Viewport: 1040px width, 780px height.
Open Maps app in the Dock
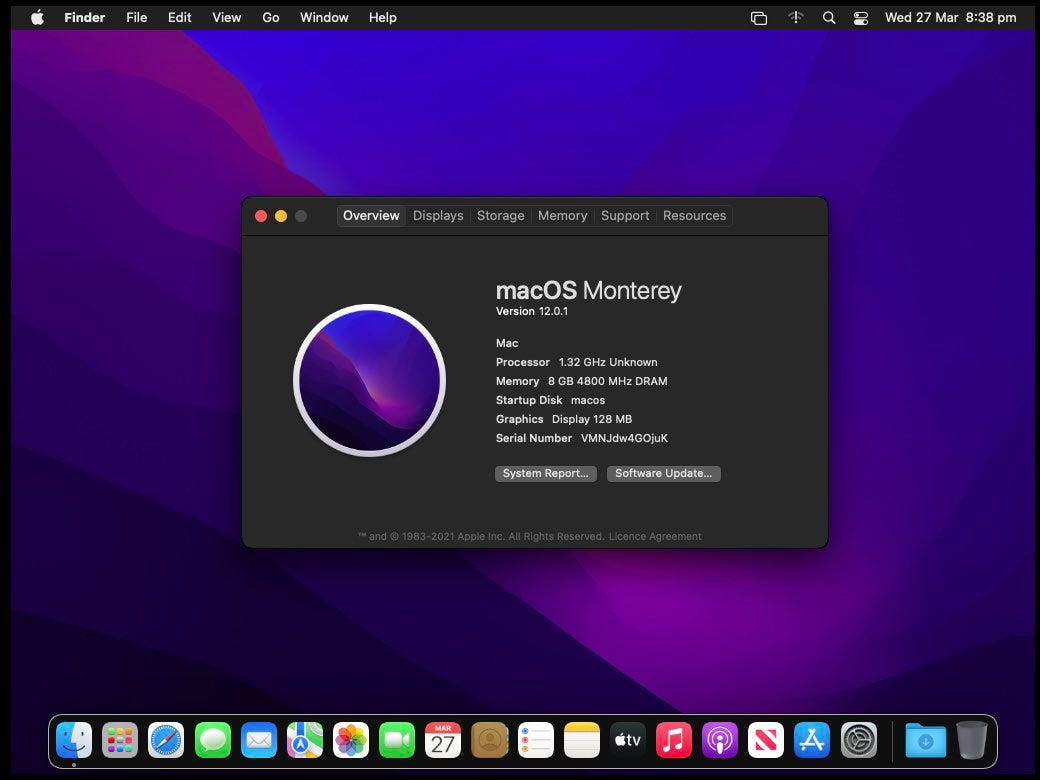tap(304, 740)
